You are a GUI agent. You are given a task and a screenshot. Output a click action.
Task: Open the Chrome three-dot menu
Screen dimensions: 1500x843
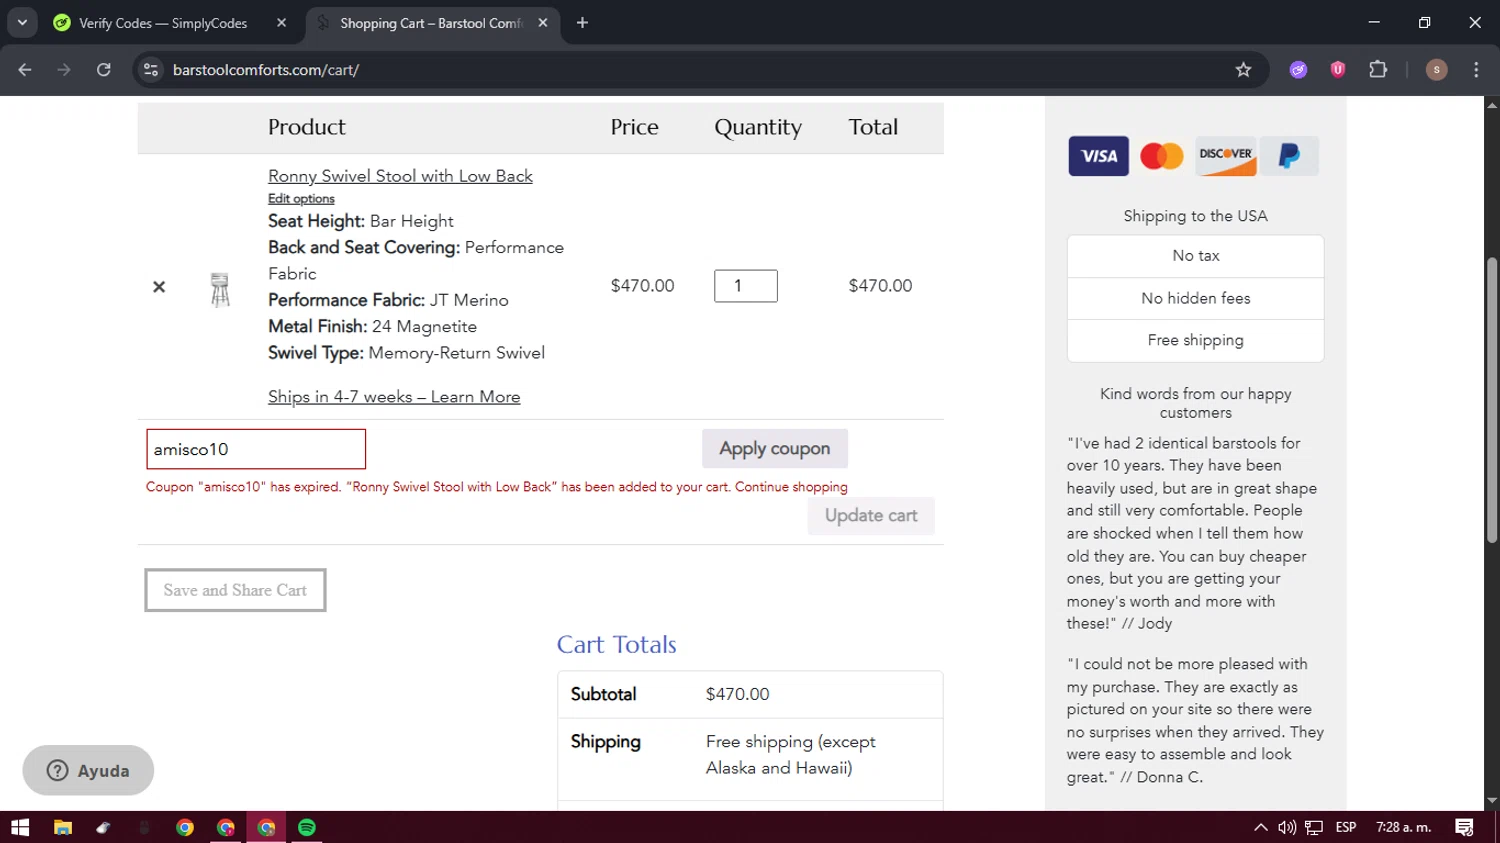click(x=1476, y=70)
